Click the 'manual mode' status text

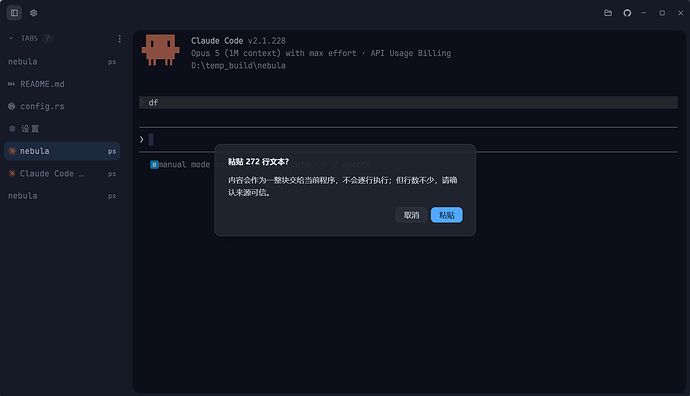(x=184, y=165)
